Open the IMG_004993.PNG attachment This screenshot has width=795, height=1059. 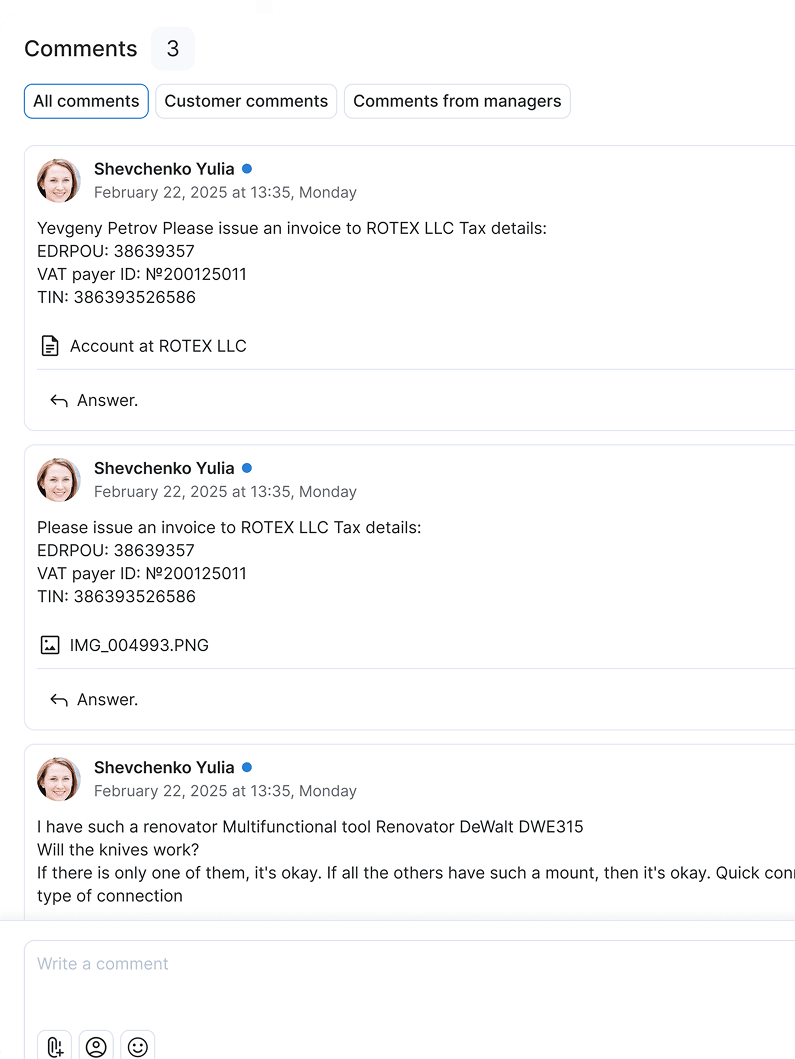pyautogui.click(x=139, y=645)
